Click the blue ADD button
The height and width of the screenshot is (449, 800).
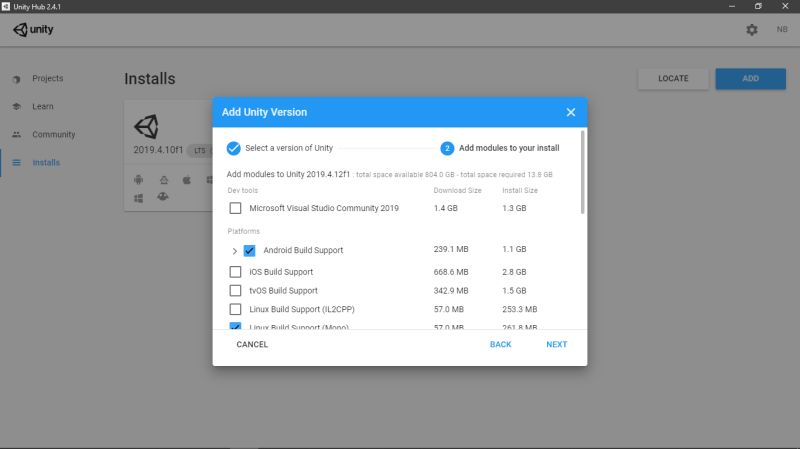[751, 79]
